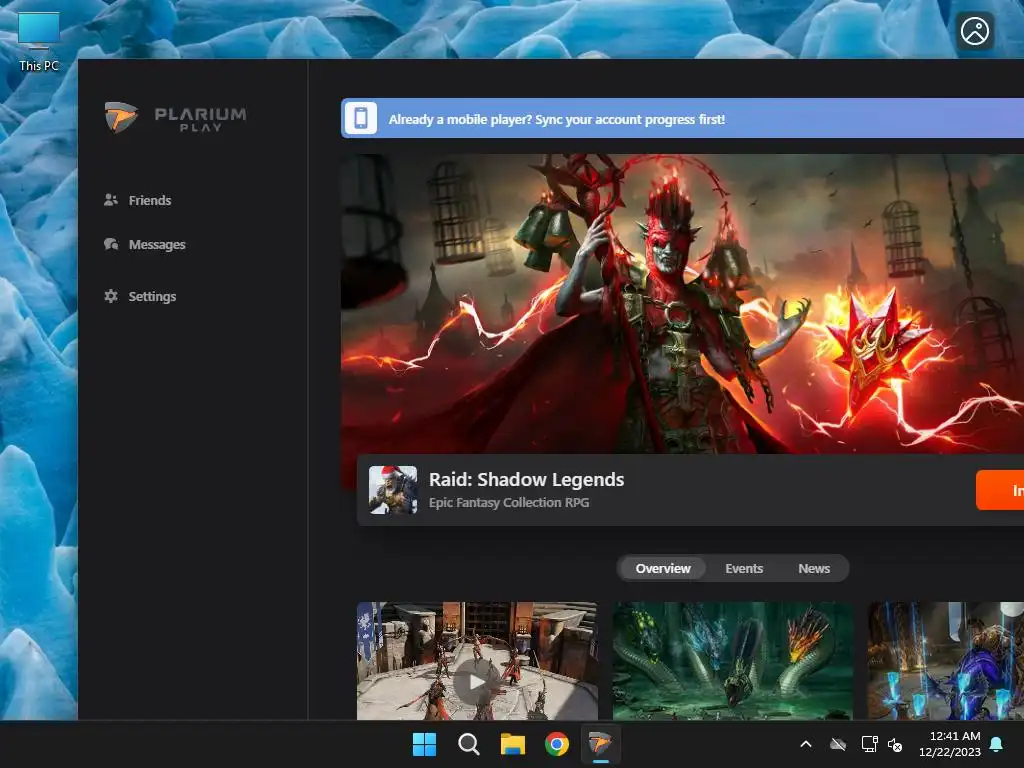Click the mobile sync banner text
The height and width of the screenshot is (768, 1024).
click(x=556, y=120)
